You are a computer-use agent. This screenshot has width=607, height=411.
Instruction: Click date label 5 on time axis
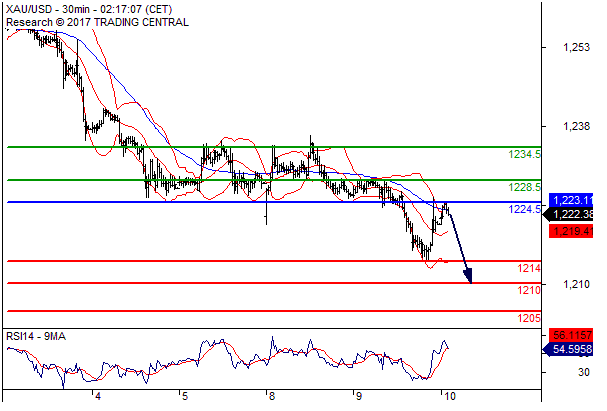[x=184, y=396]
